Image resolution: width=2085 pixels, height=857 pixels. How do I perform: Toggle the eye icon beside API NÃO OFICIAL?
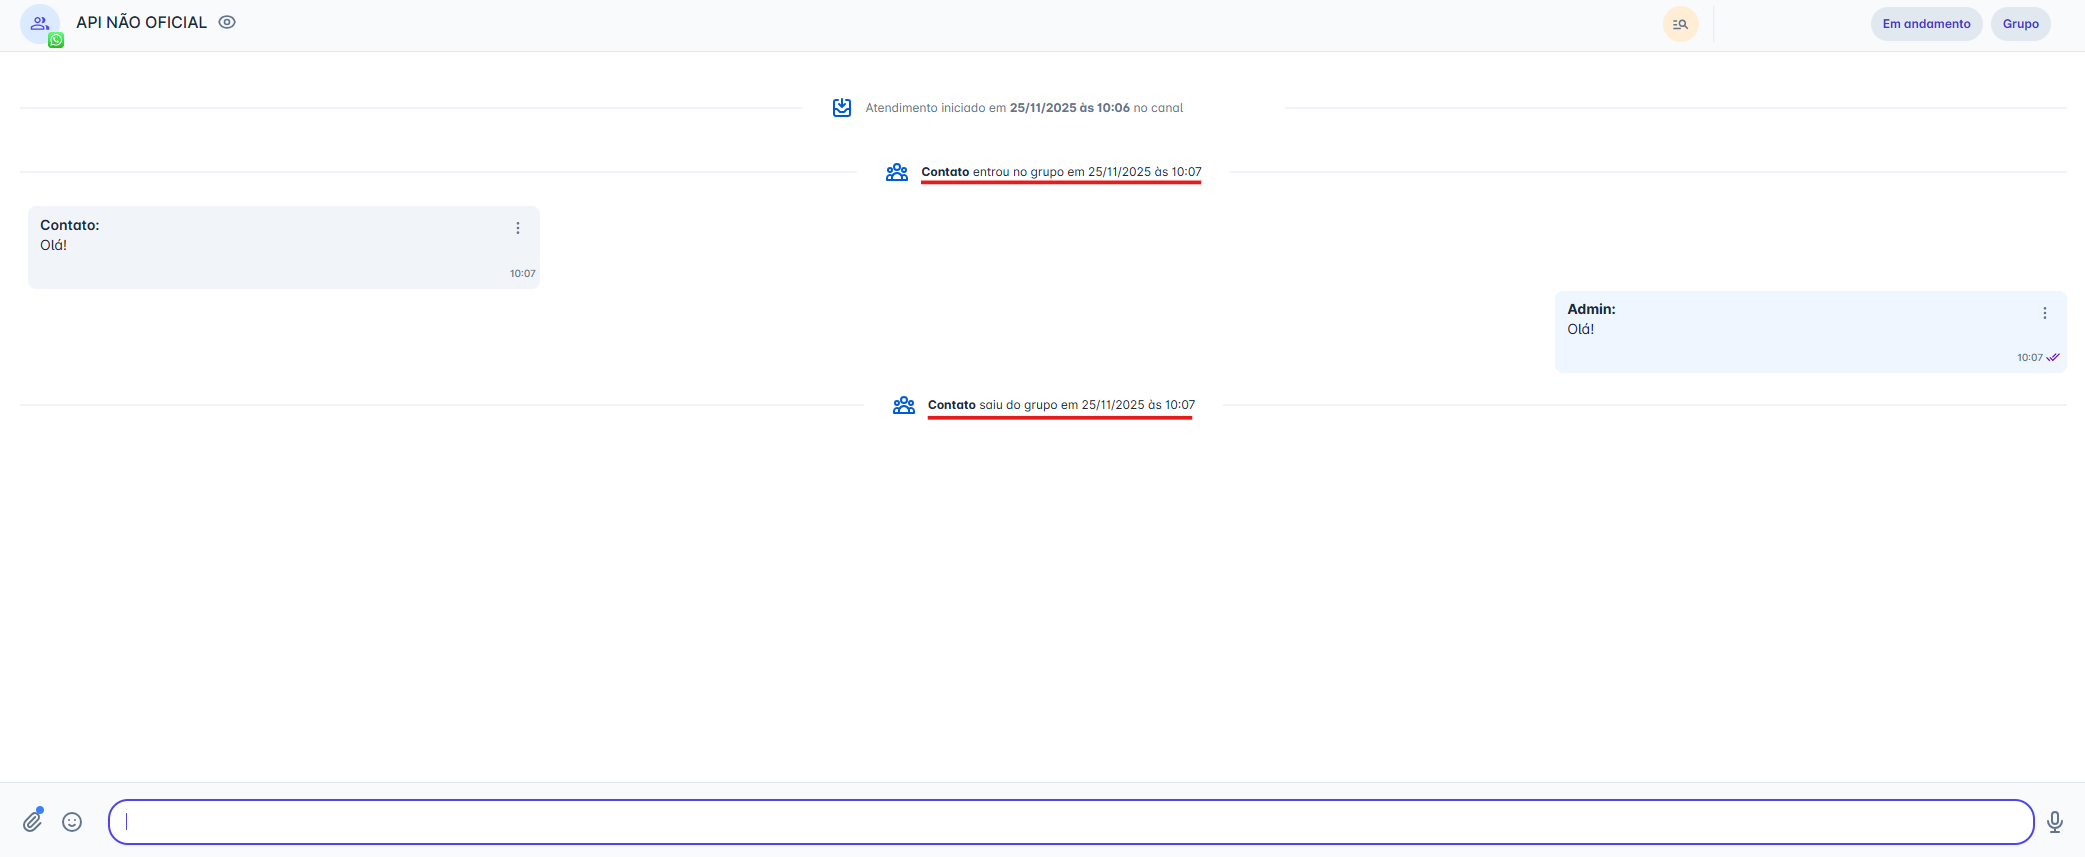[227, 22]
